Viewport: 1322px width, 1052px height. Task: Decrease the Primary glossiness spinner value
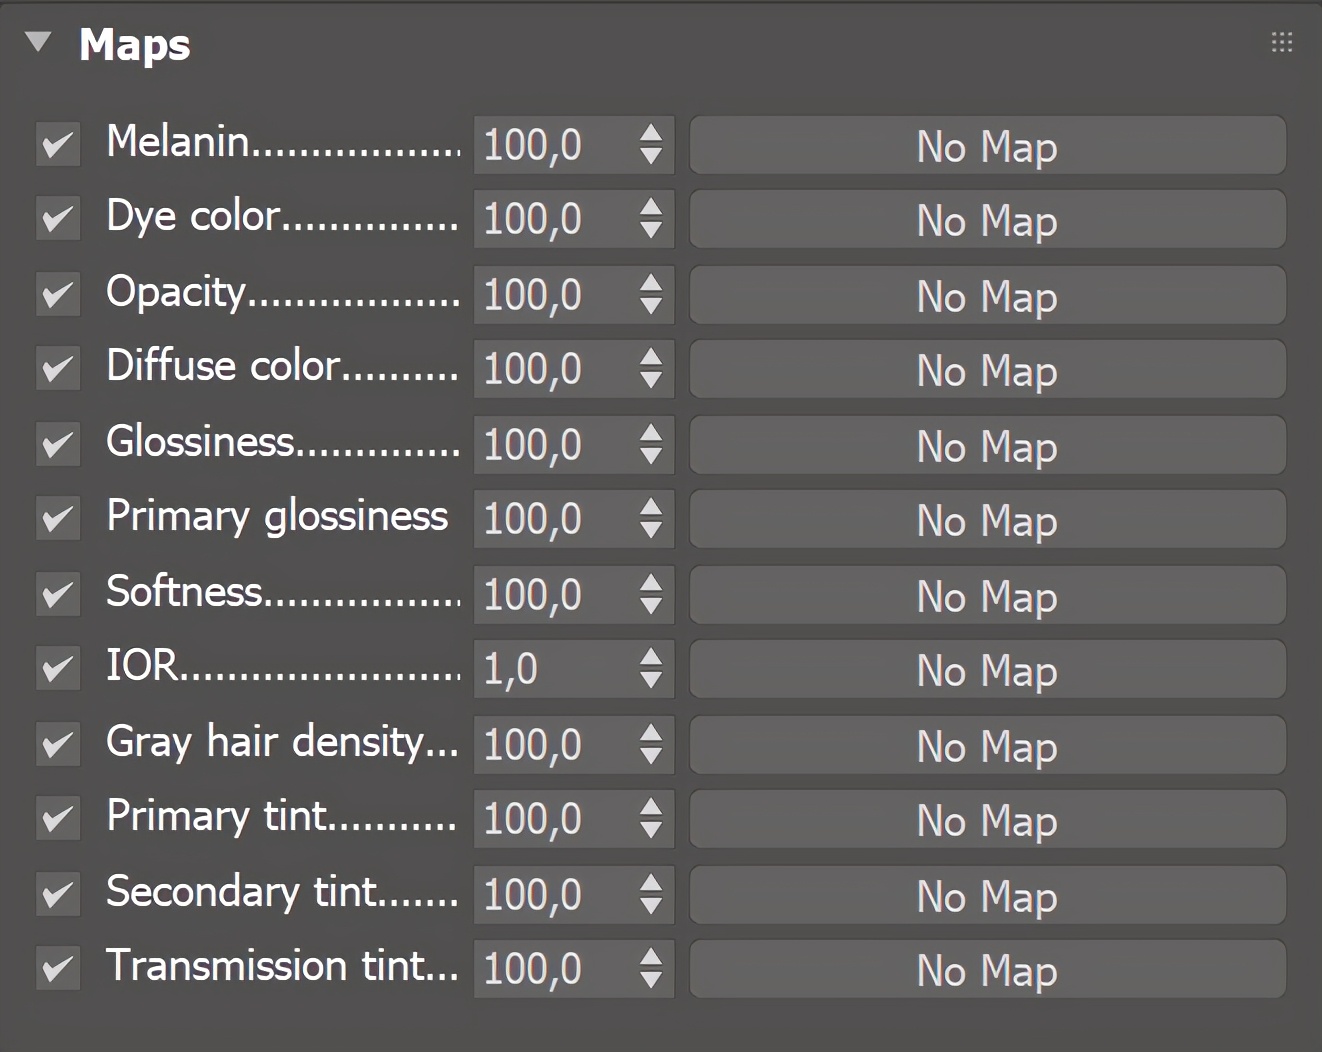click(651, 530)
